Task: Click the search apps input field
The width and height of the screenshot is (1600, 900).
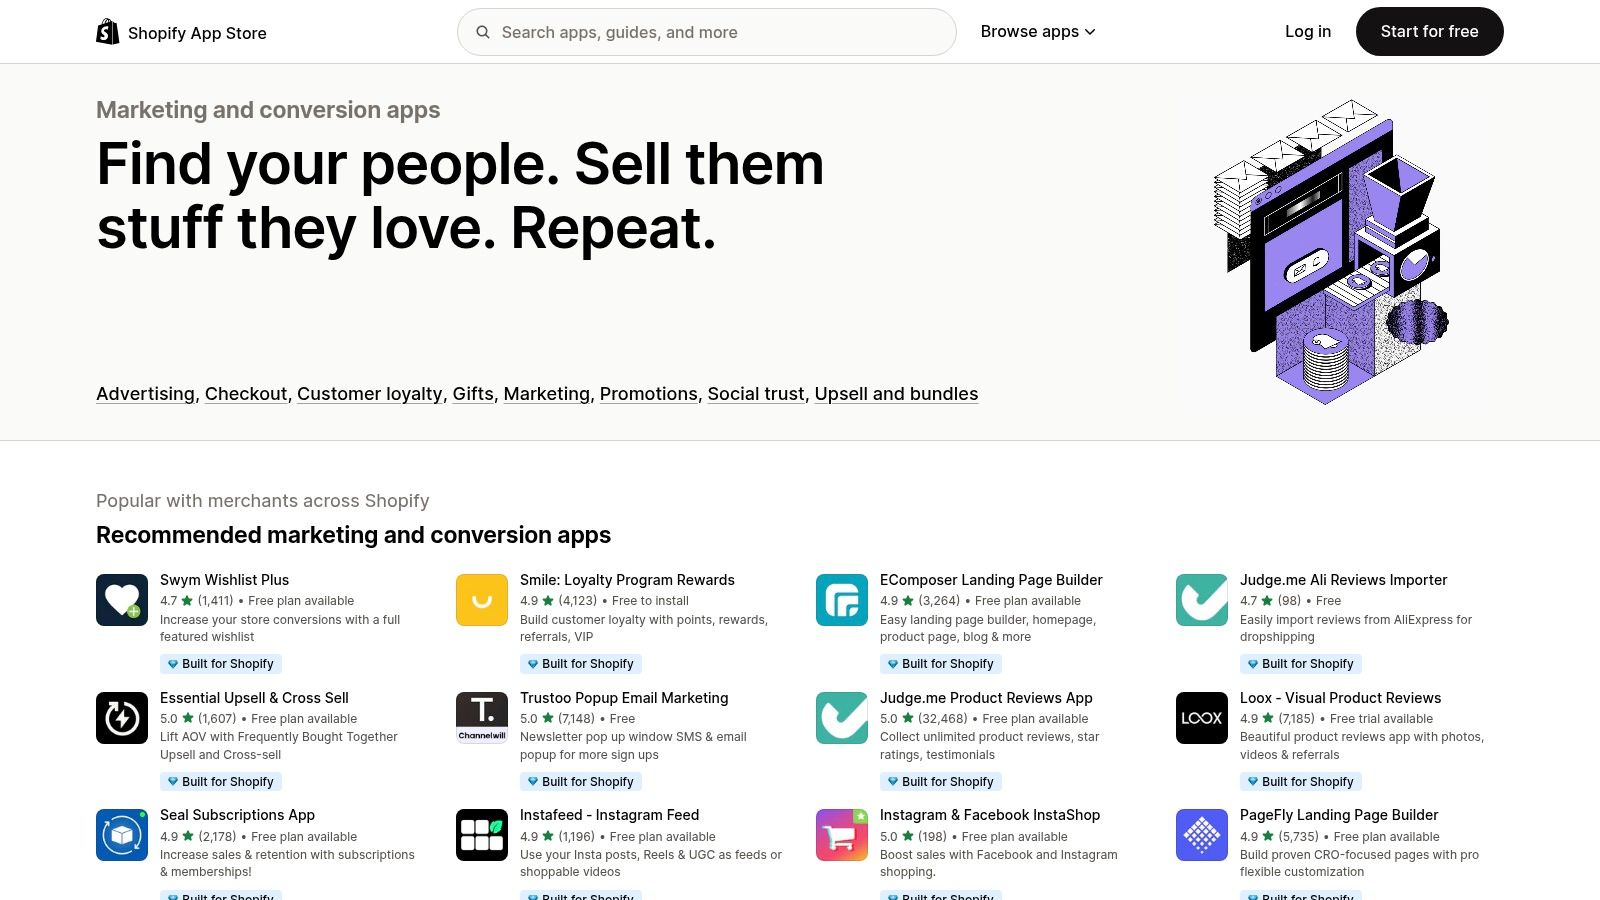Action: [x=706, y=31]
